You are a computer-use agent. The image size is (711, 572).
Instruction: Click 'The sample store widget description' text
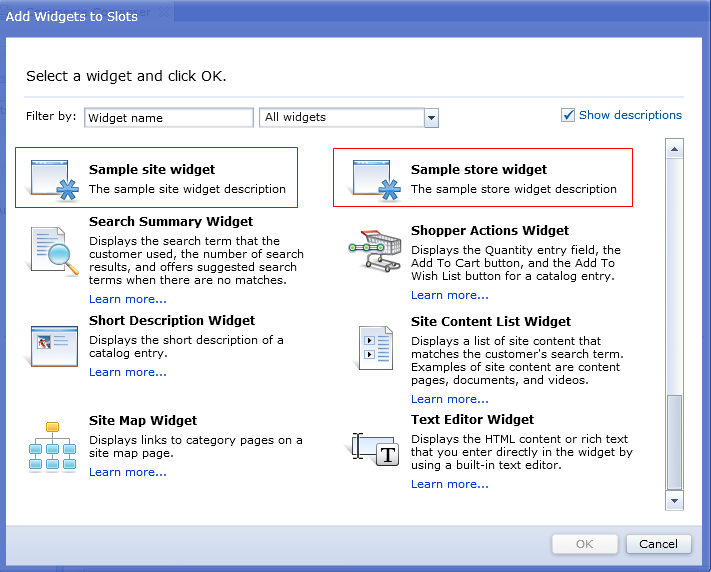pyautogui.click(x=514, y=189)
